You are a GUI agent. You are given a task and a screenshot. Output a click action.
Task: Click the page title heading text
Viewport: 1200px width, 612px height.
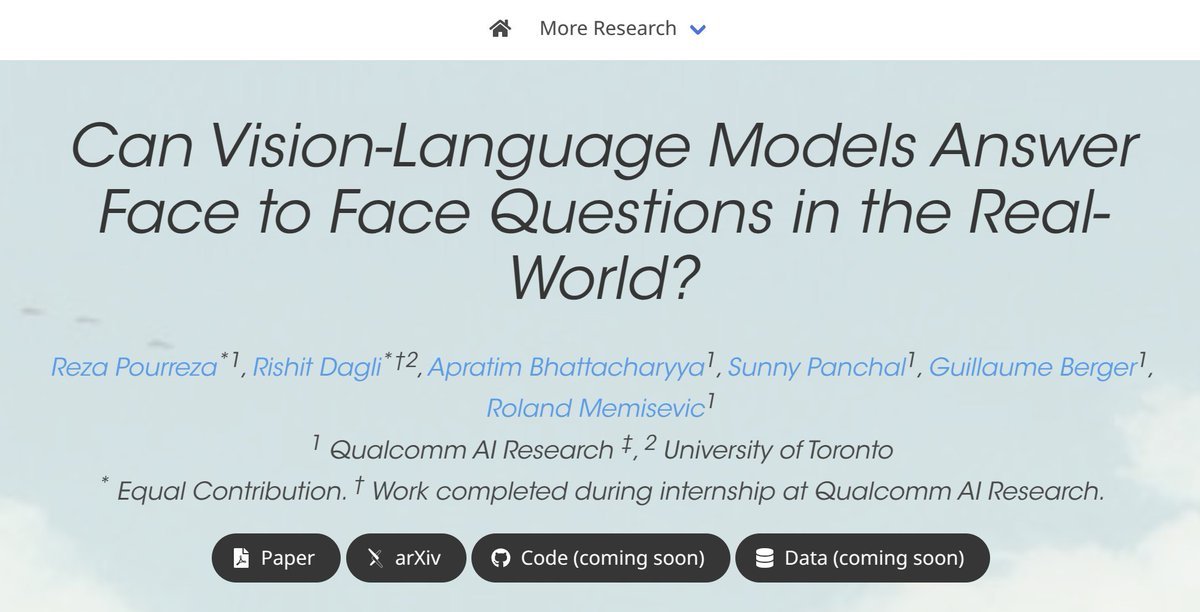point(604,214)
